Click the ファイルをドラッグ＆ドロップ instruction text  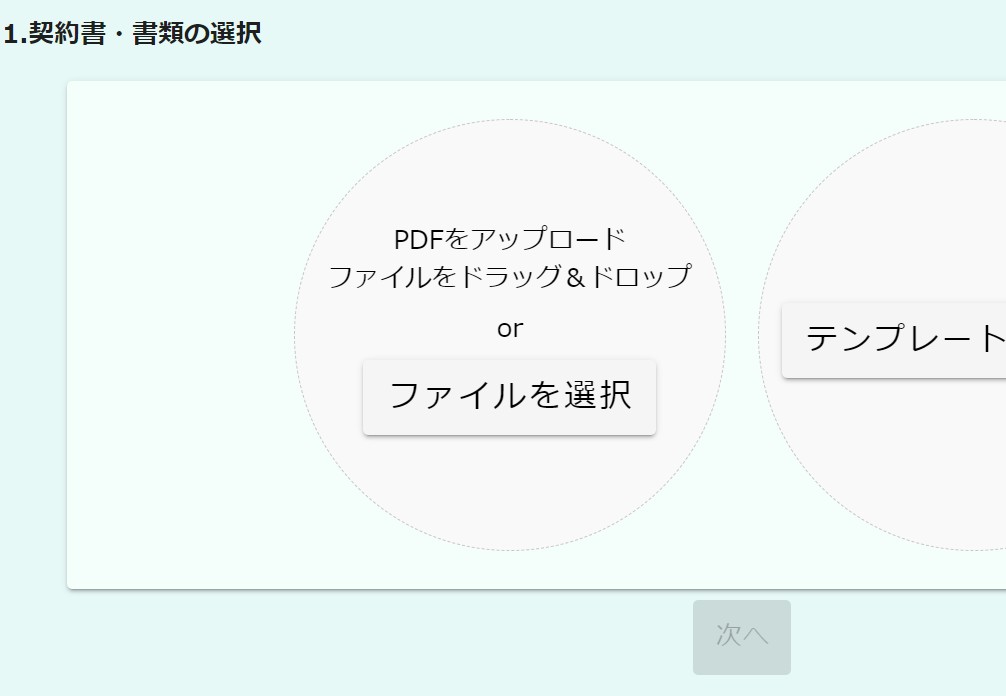(x=509, y=276)
